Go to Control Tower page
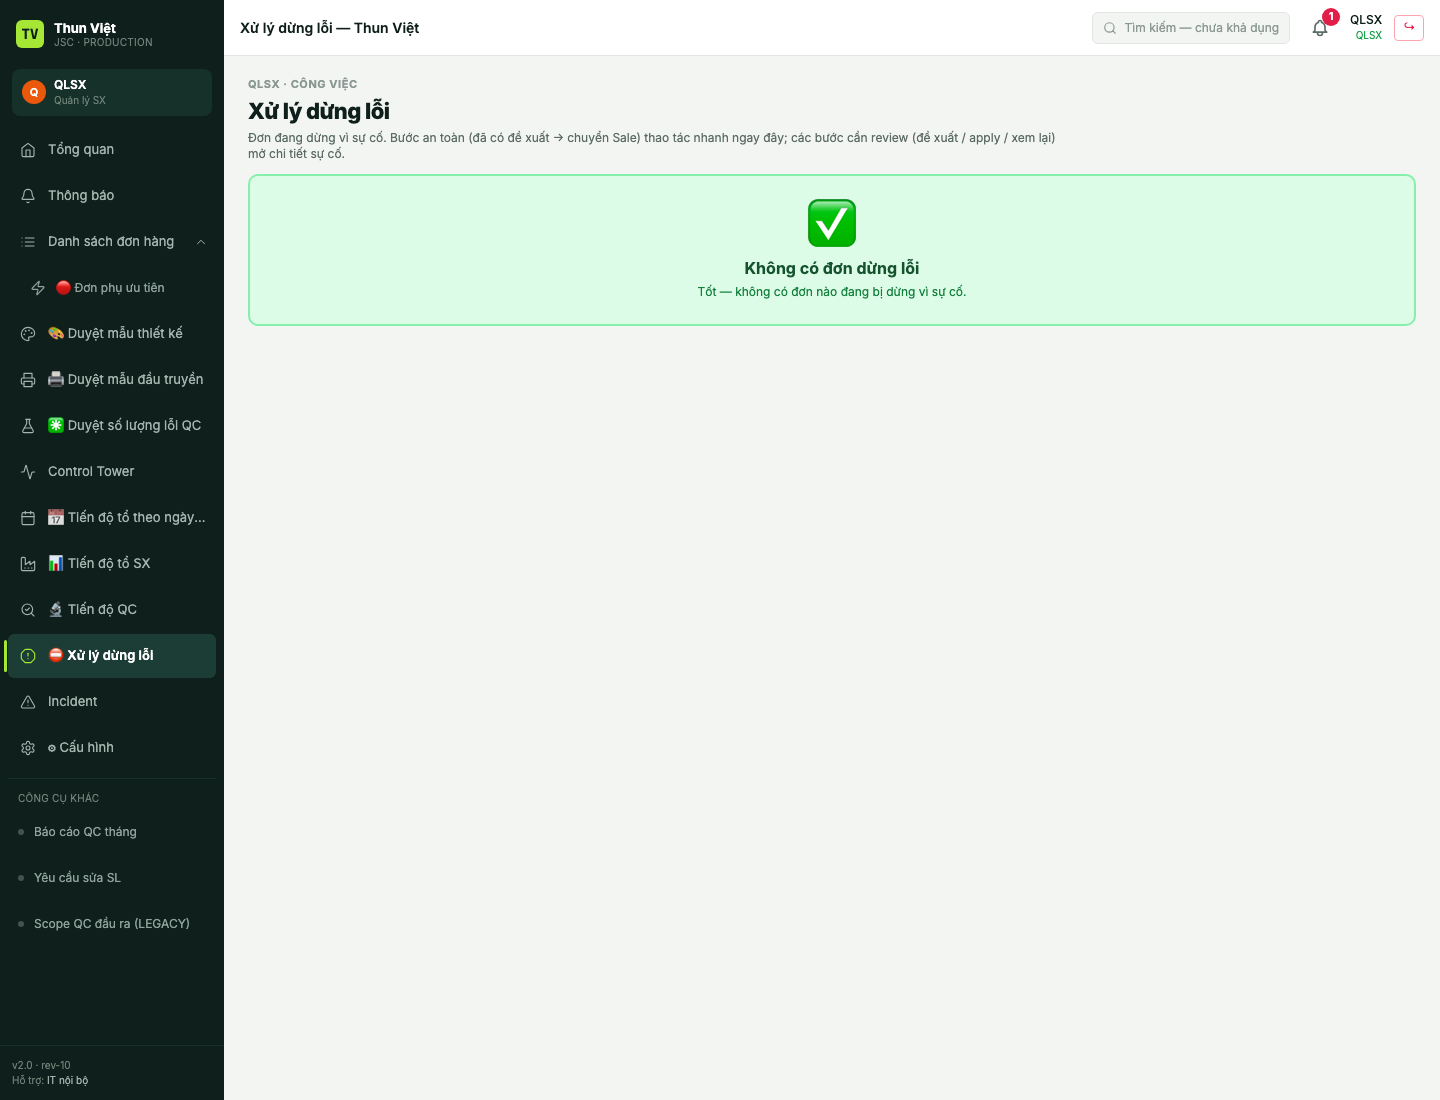Image resolution: width=1440 pixels, height=1100 pixels. click(112, 472)
